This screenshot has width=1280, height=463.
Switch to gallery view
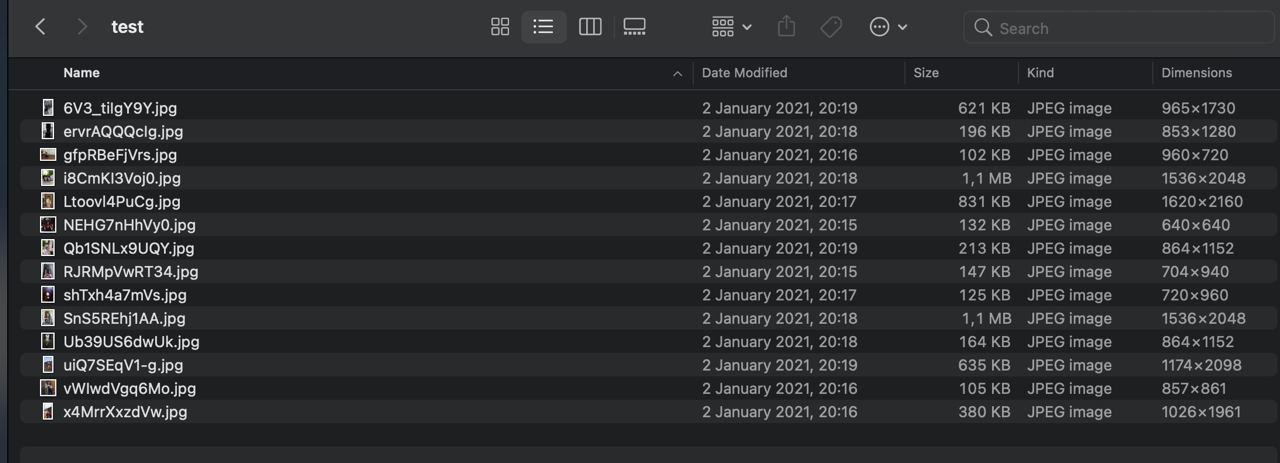[634, 27]
